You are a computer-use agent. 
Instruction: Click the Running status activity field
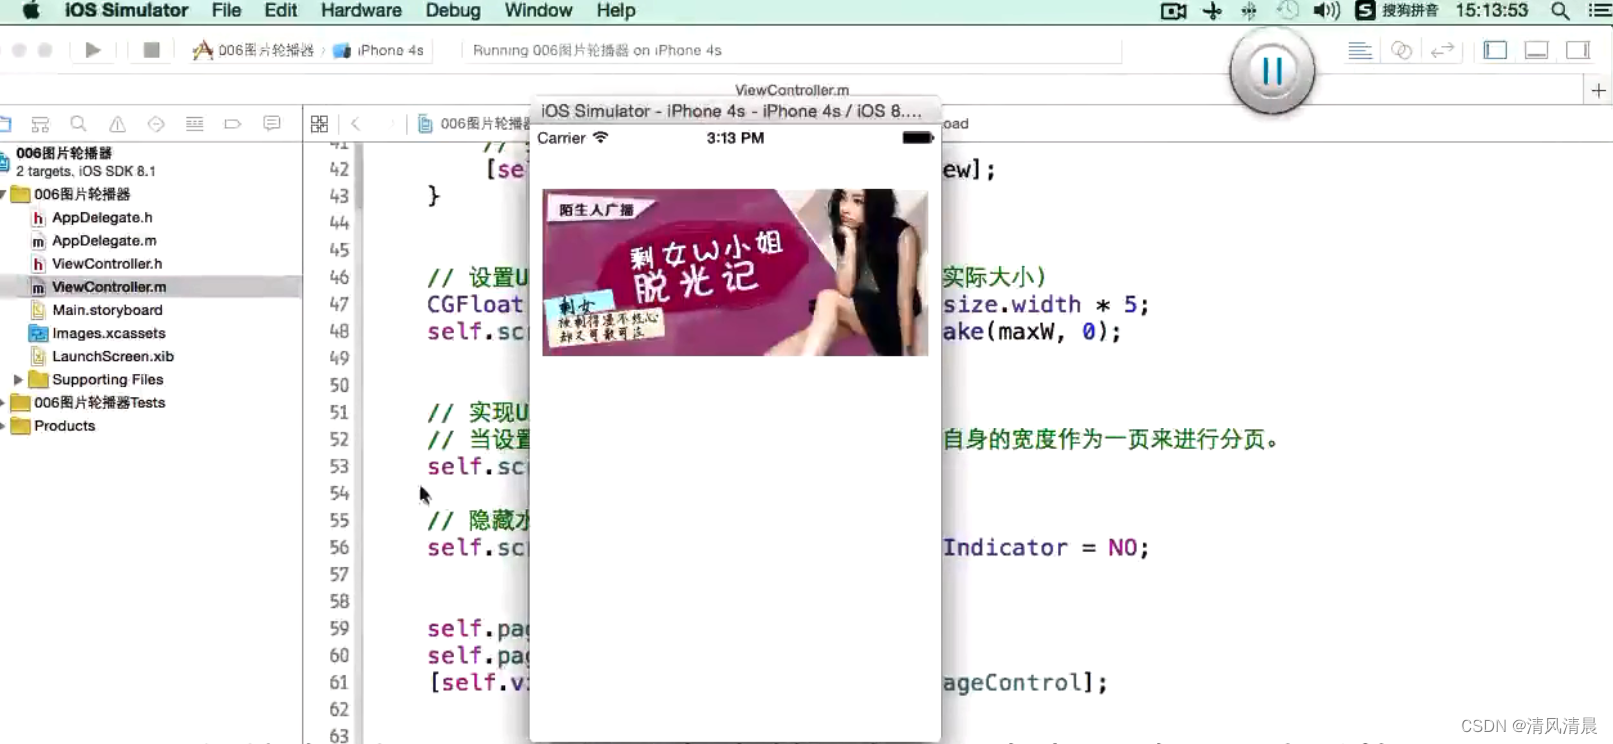coord(790,50)
